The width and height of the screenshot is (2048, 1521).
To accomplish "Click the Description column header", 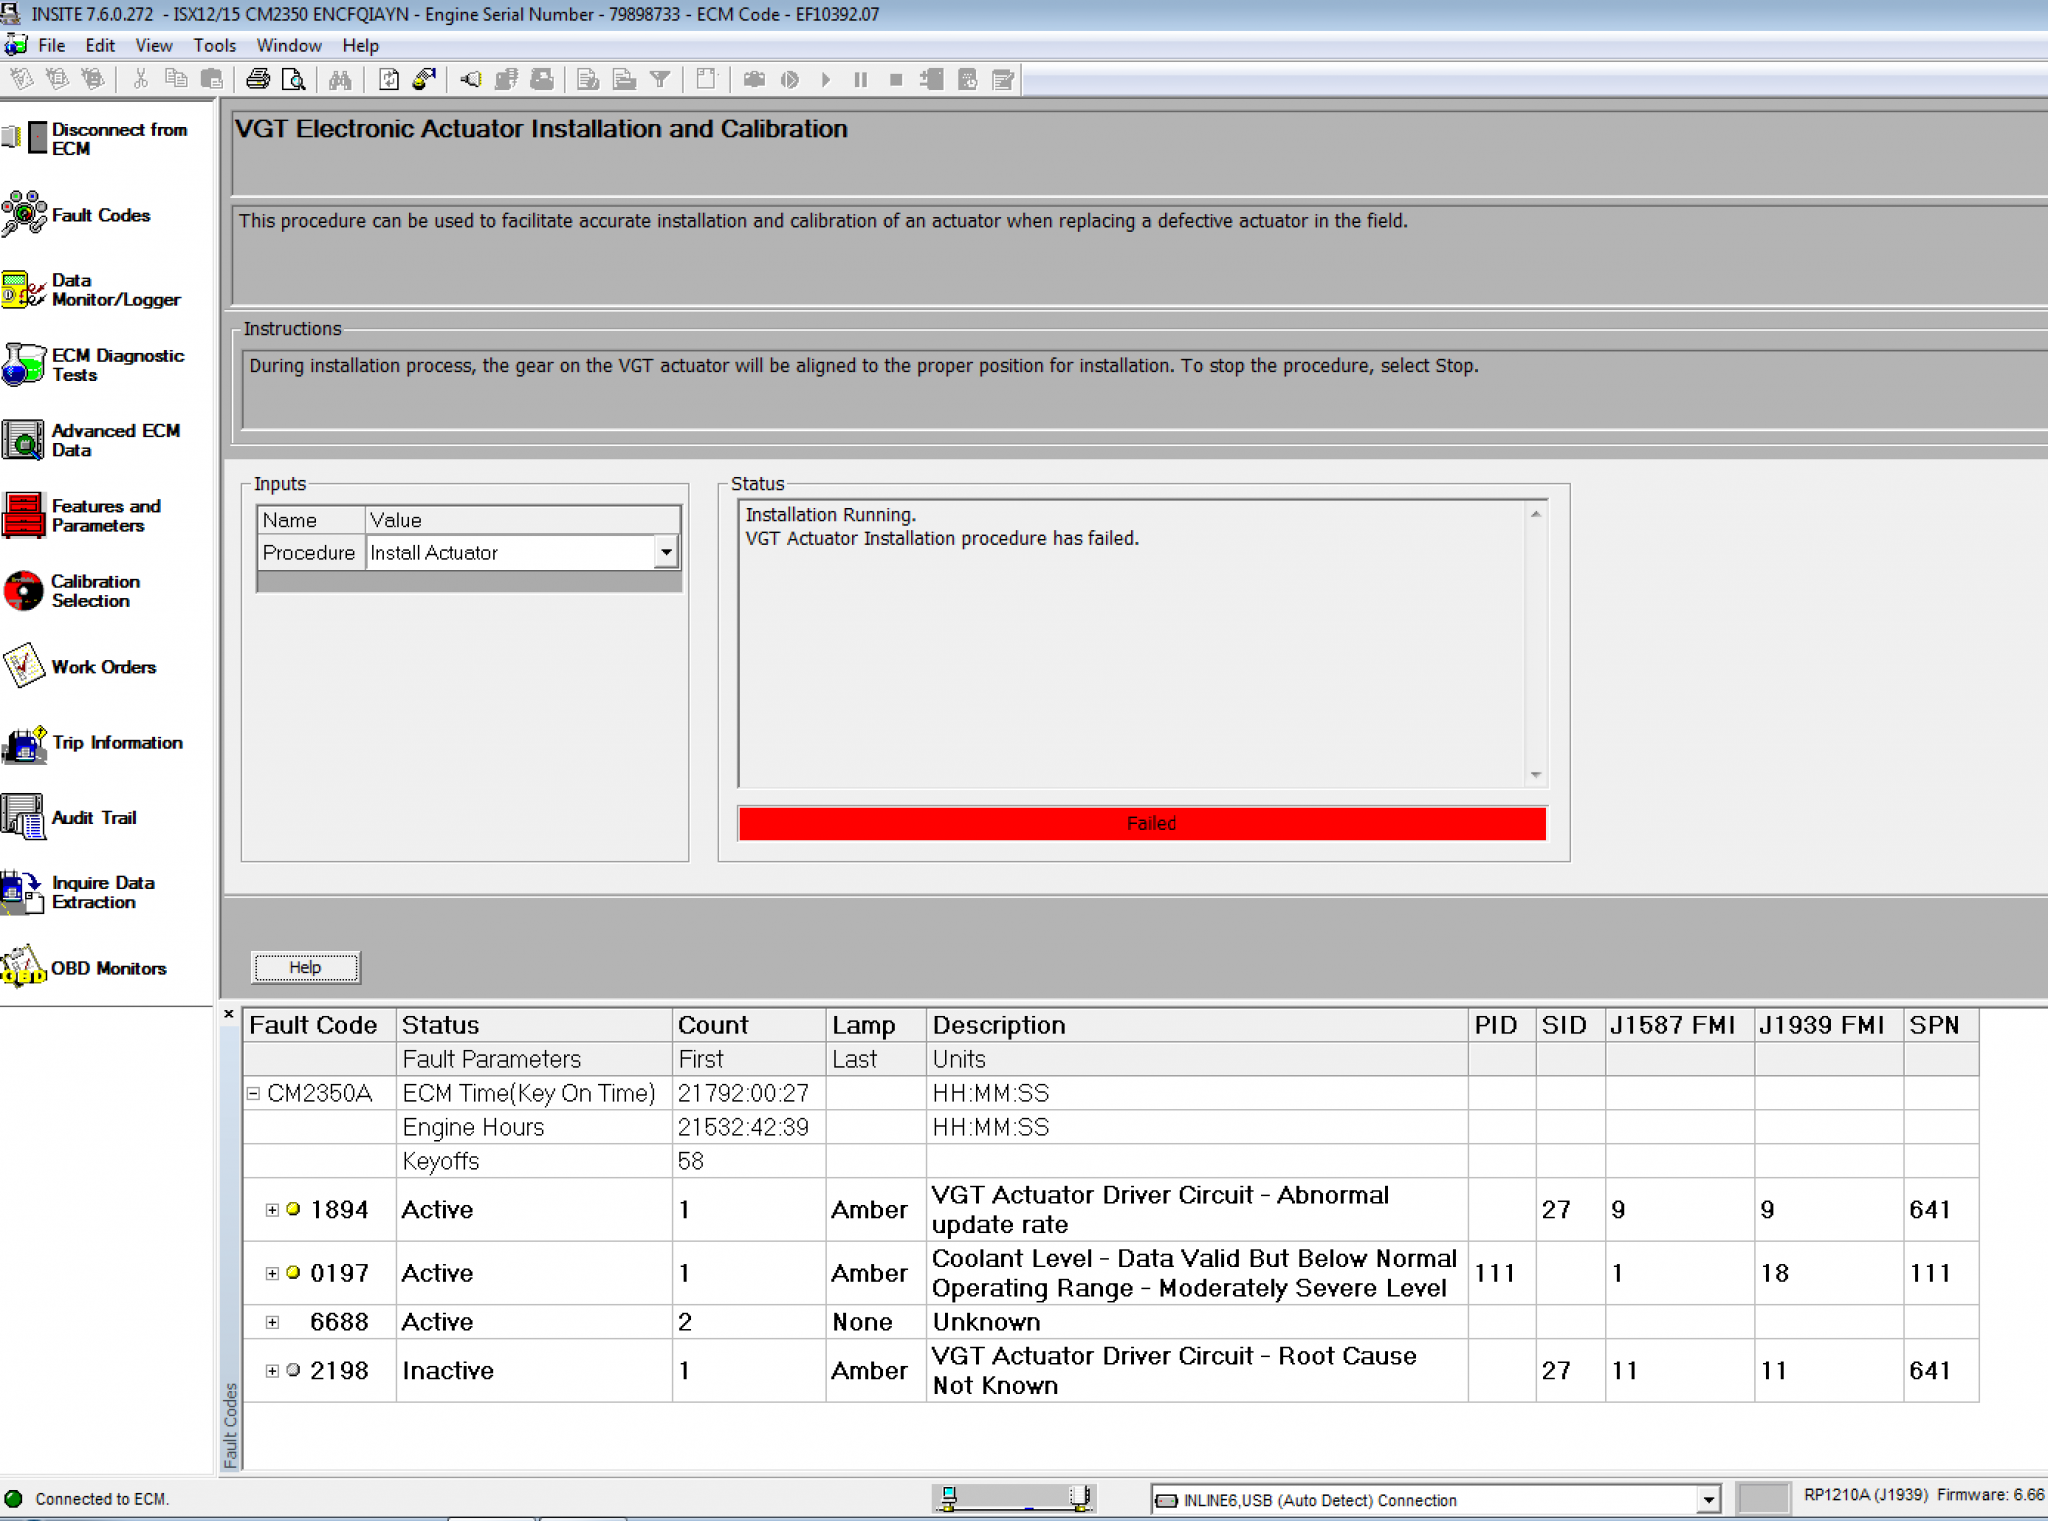I will 1197,1025.
